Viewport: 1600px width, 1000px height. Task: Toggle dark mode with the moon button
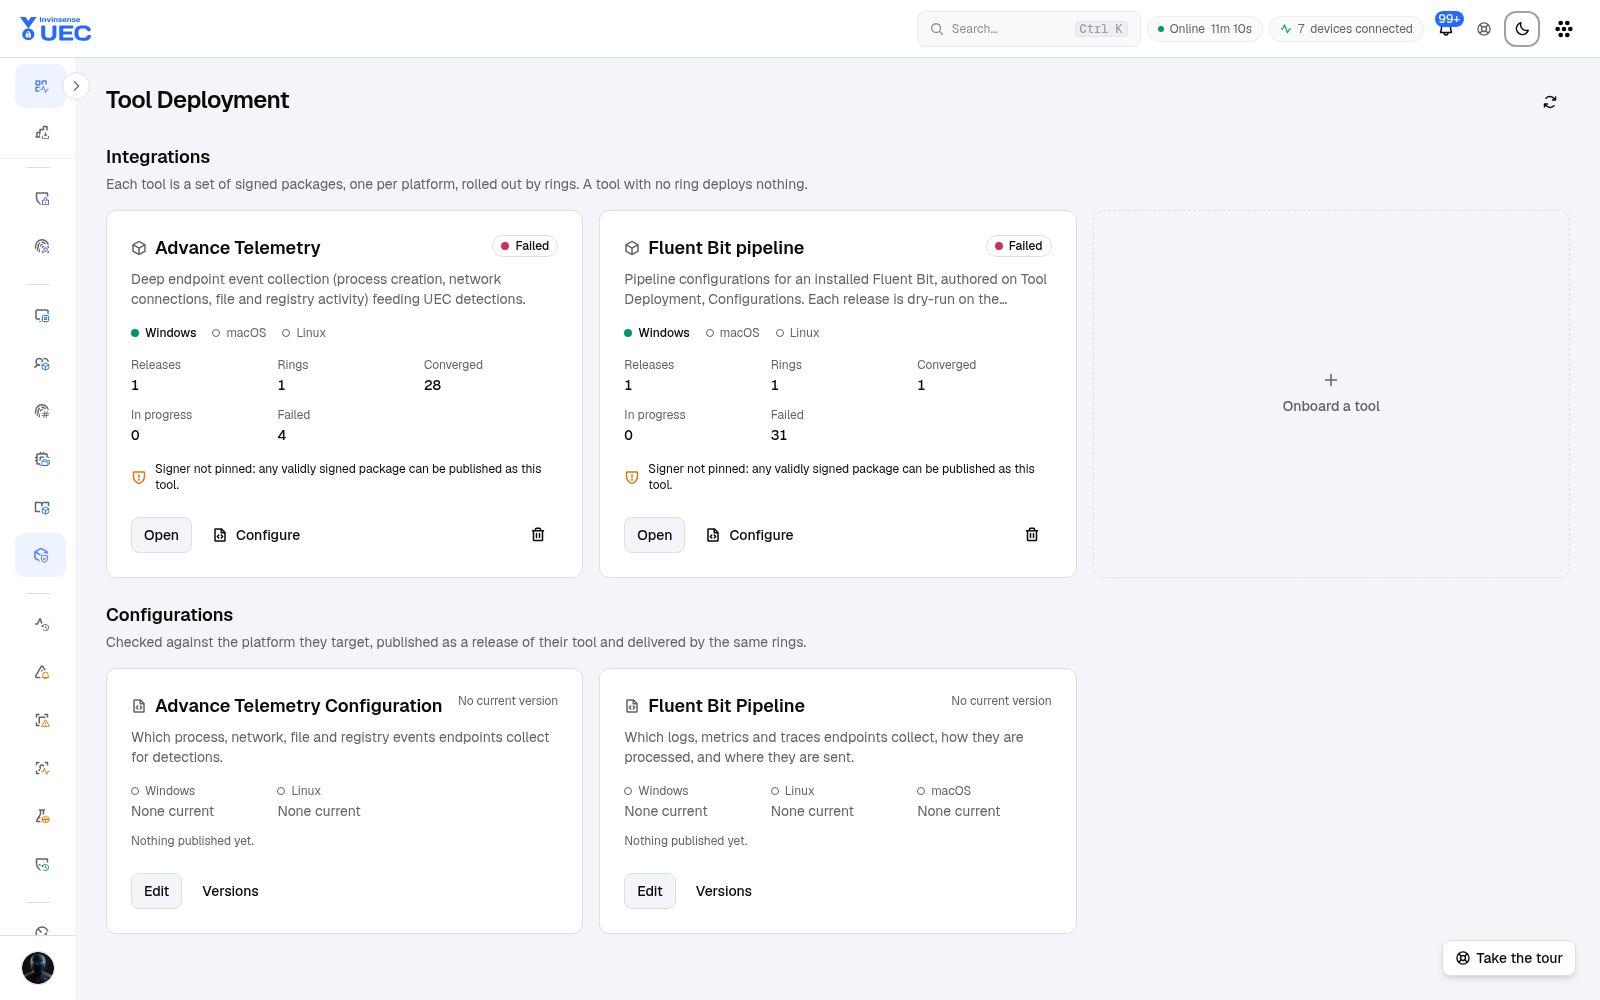1522,29
